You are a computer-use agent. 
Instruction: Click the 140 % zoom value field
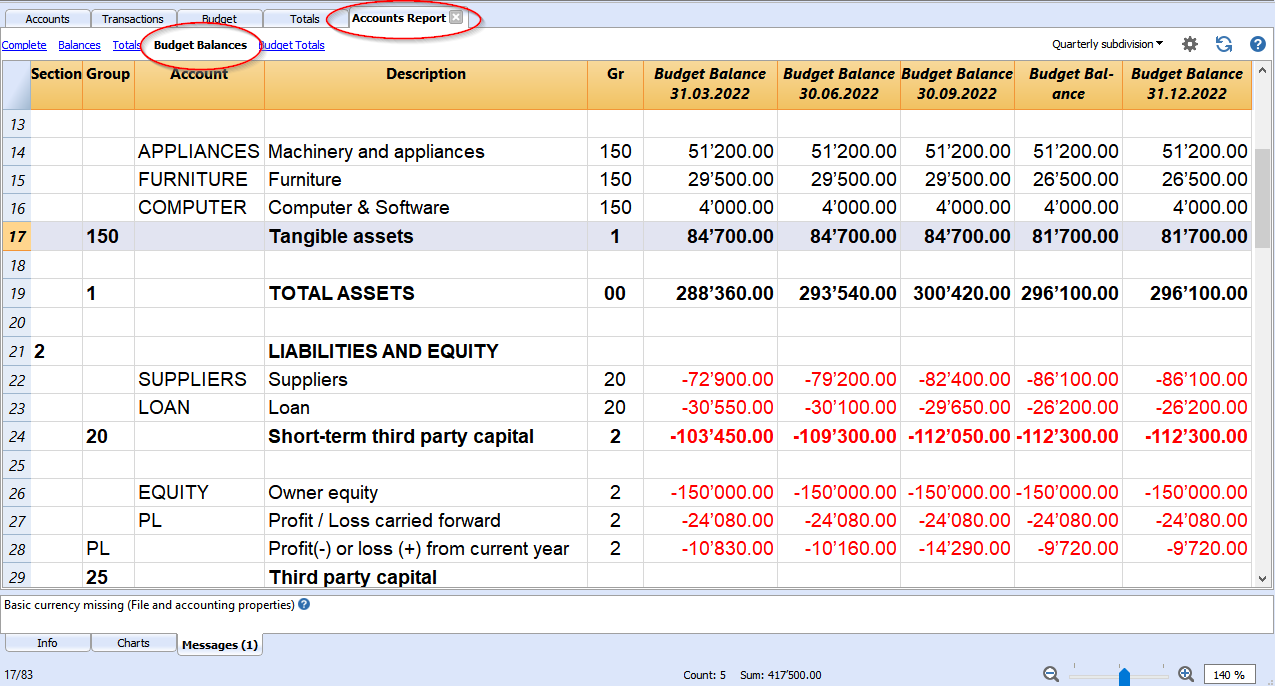tap(1229, 675)
